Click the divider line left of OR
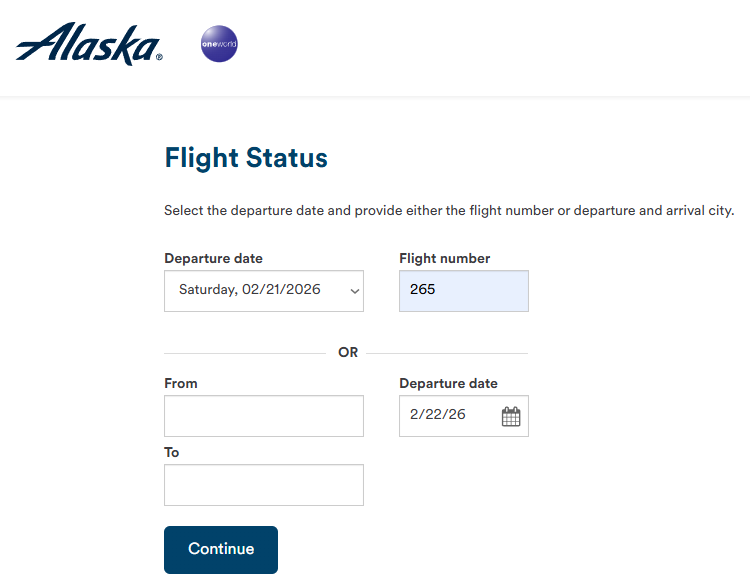The height and width of the screenshot is (587, 750). tap(245, 353)
